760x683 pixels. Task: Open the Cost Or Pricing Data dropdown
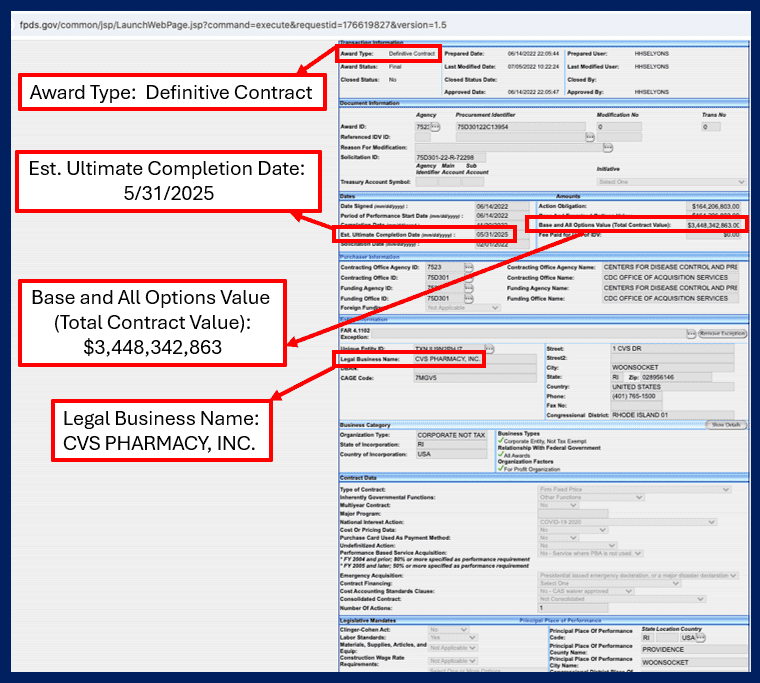click(x=573, y=530)
